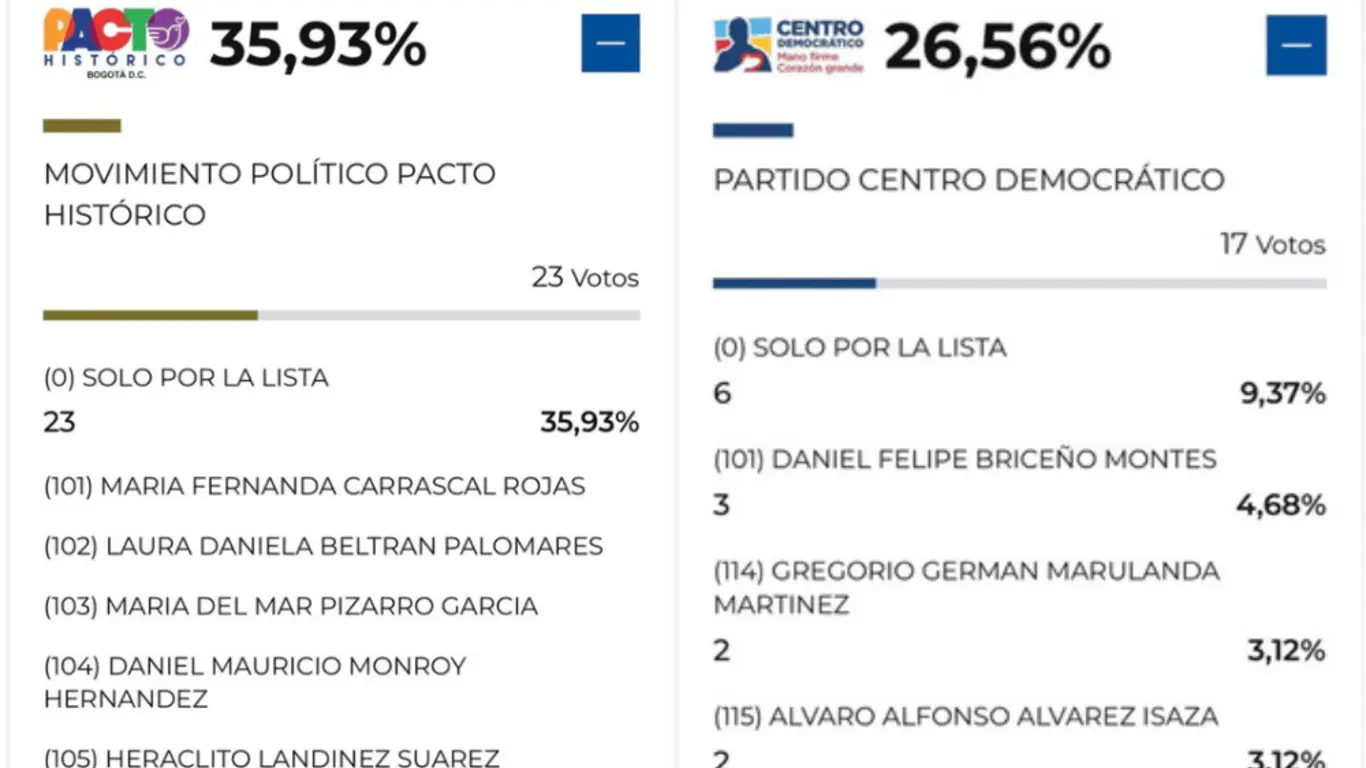Select candidate Alvaro Alfonso Alvarez Isaza

(966, 717)
